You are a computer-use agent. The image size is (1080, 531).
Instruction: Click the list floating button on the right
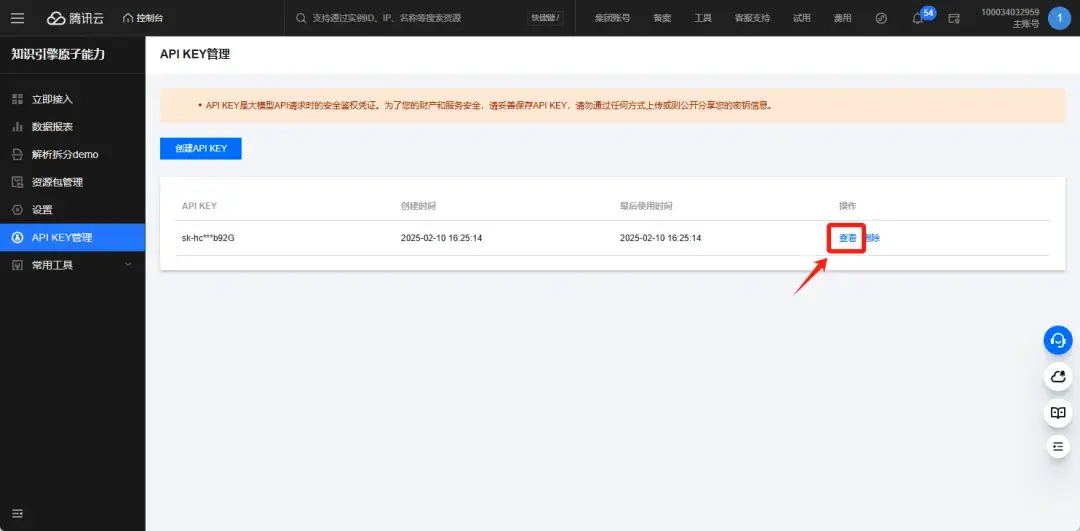point(1058,446)
